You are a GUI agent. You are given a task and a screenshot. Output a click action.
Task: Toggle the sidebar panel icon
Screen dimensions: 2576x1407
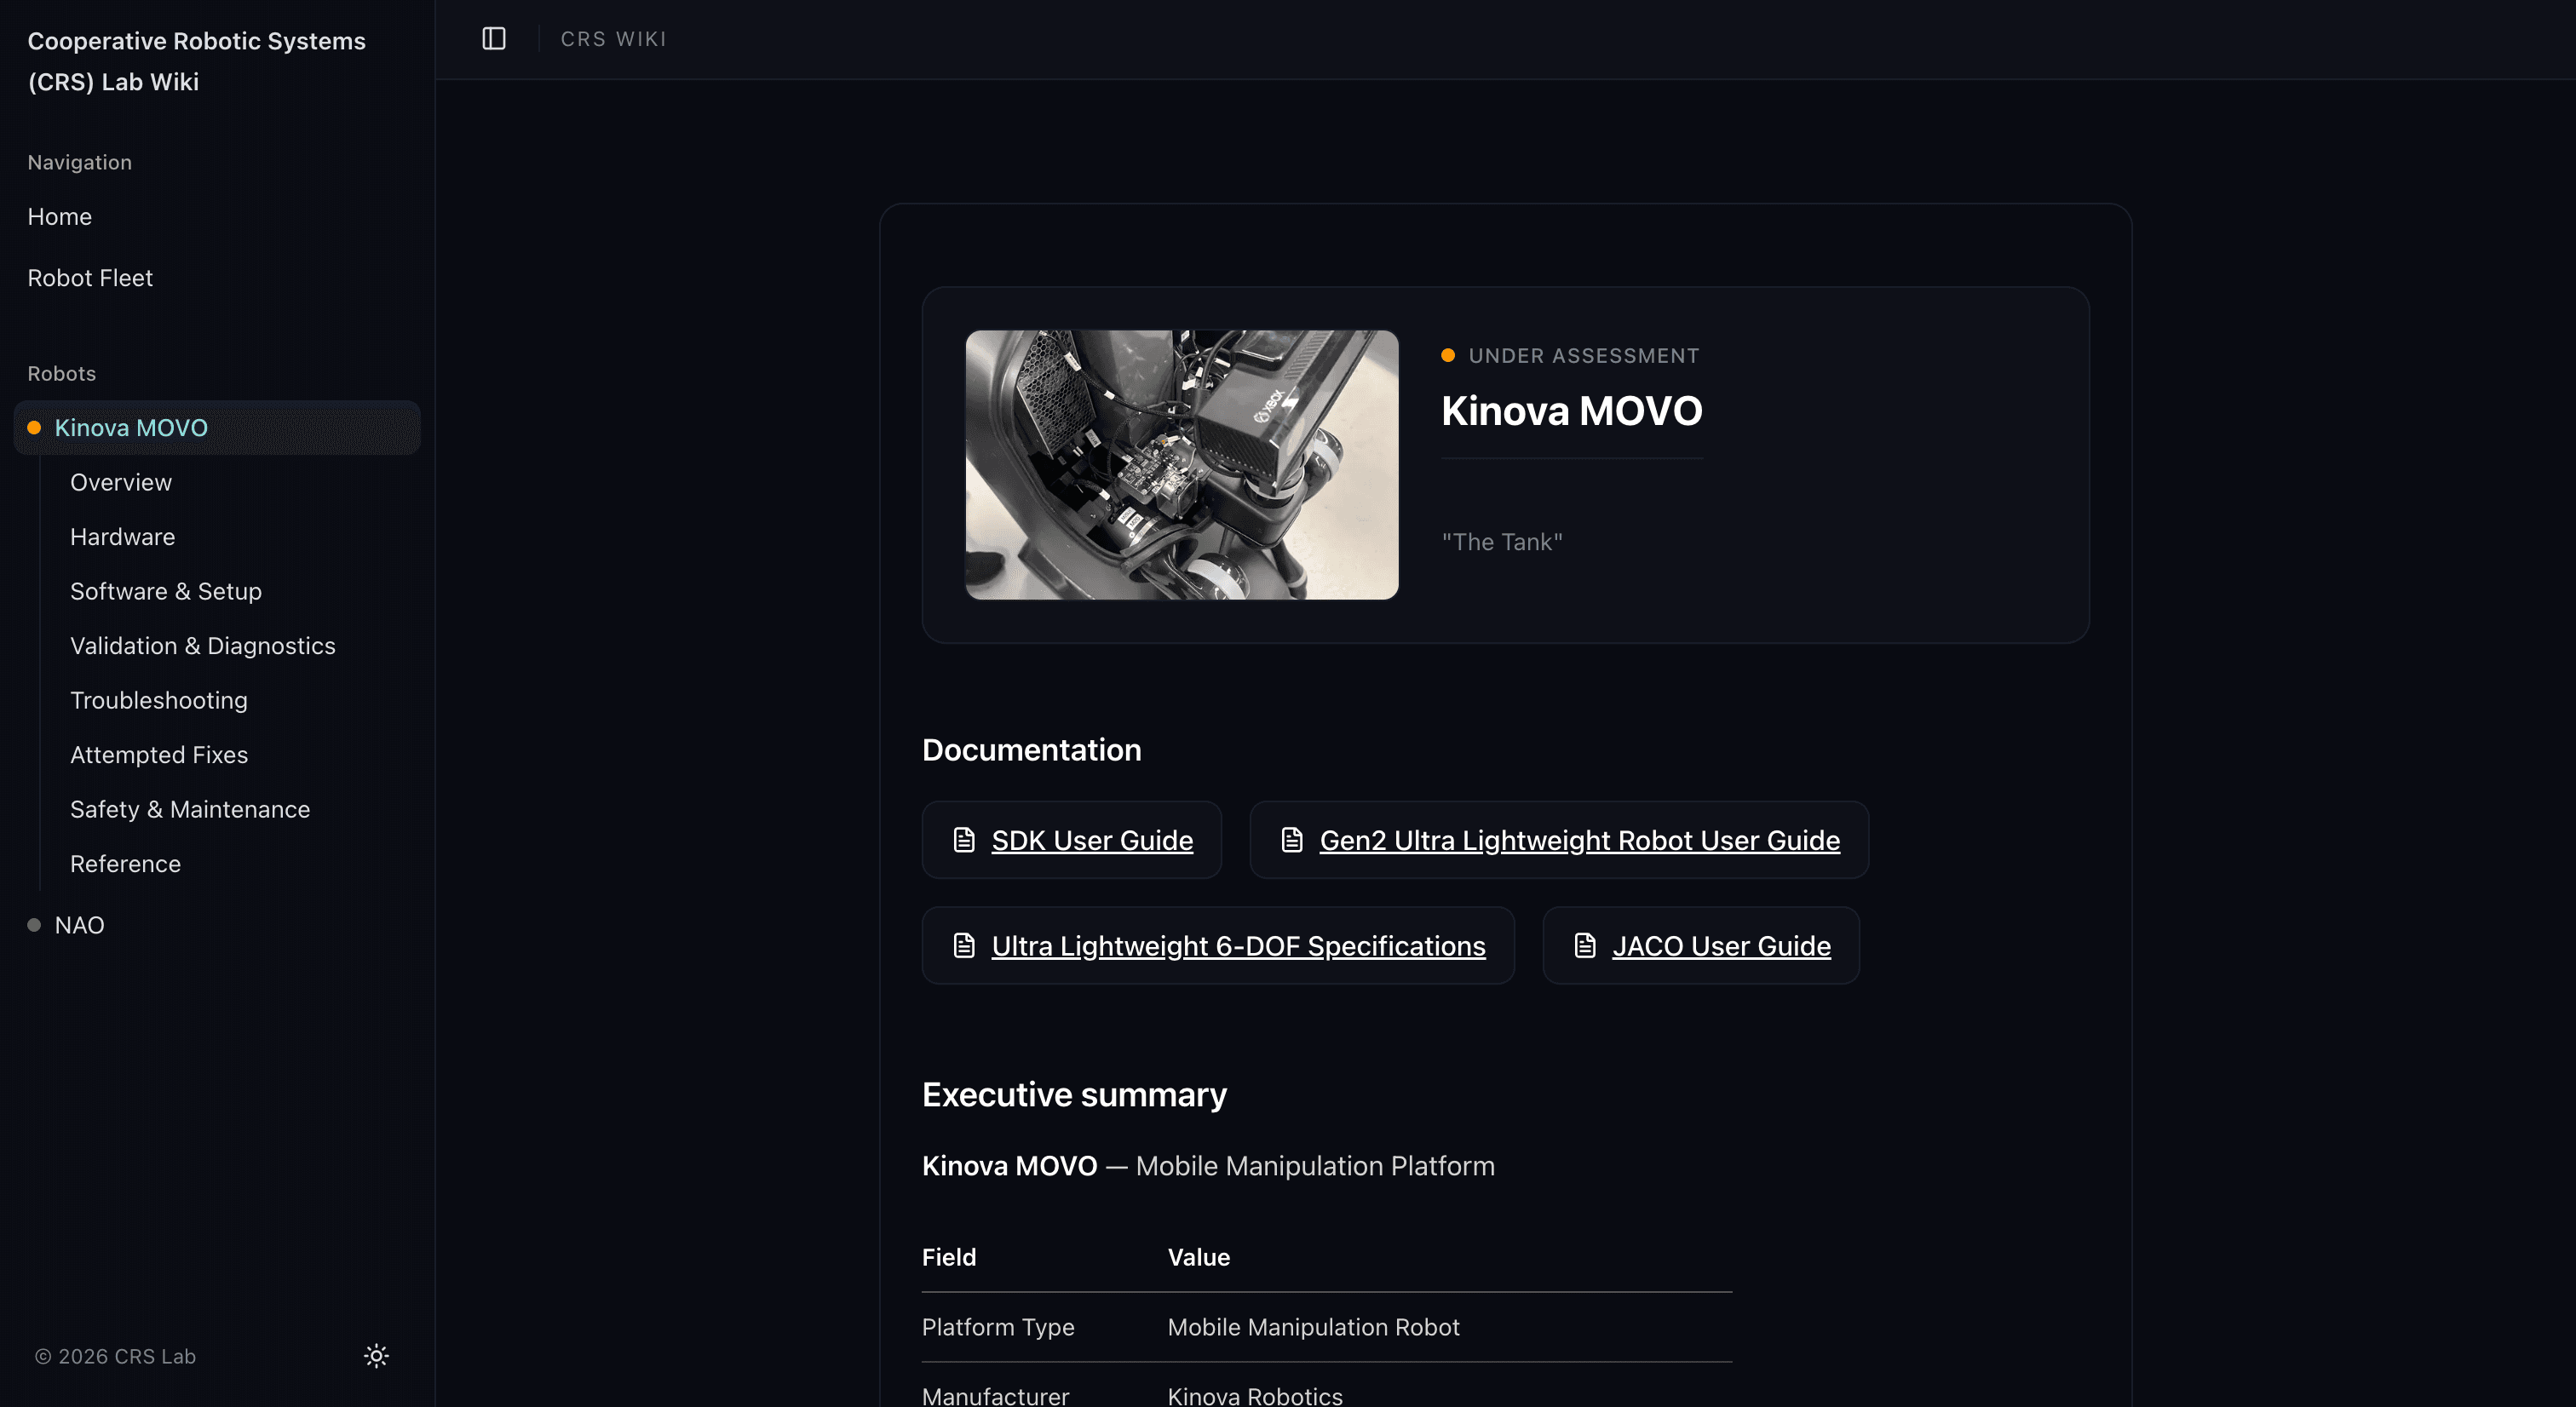pyautogui.click(x=494, y=39)
